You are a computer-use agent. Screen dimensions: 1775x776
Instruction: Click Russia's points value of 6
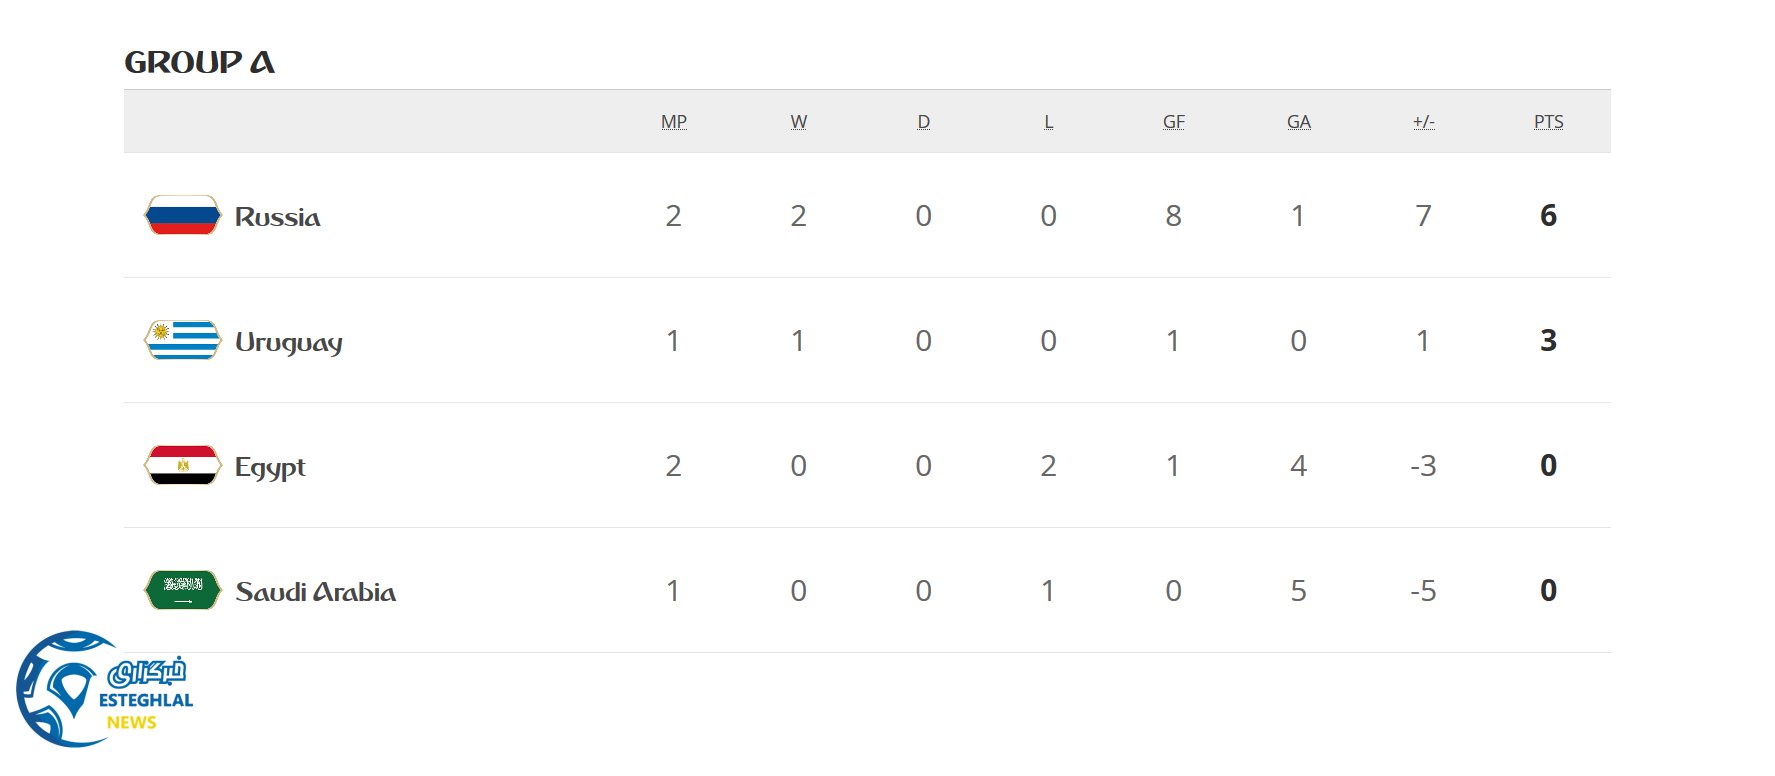tap(1548, 215)
